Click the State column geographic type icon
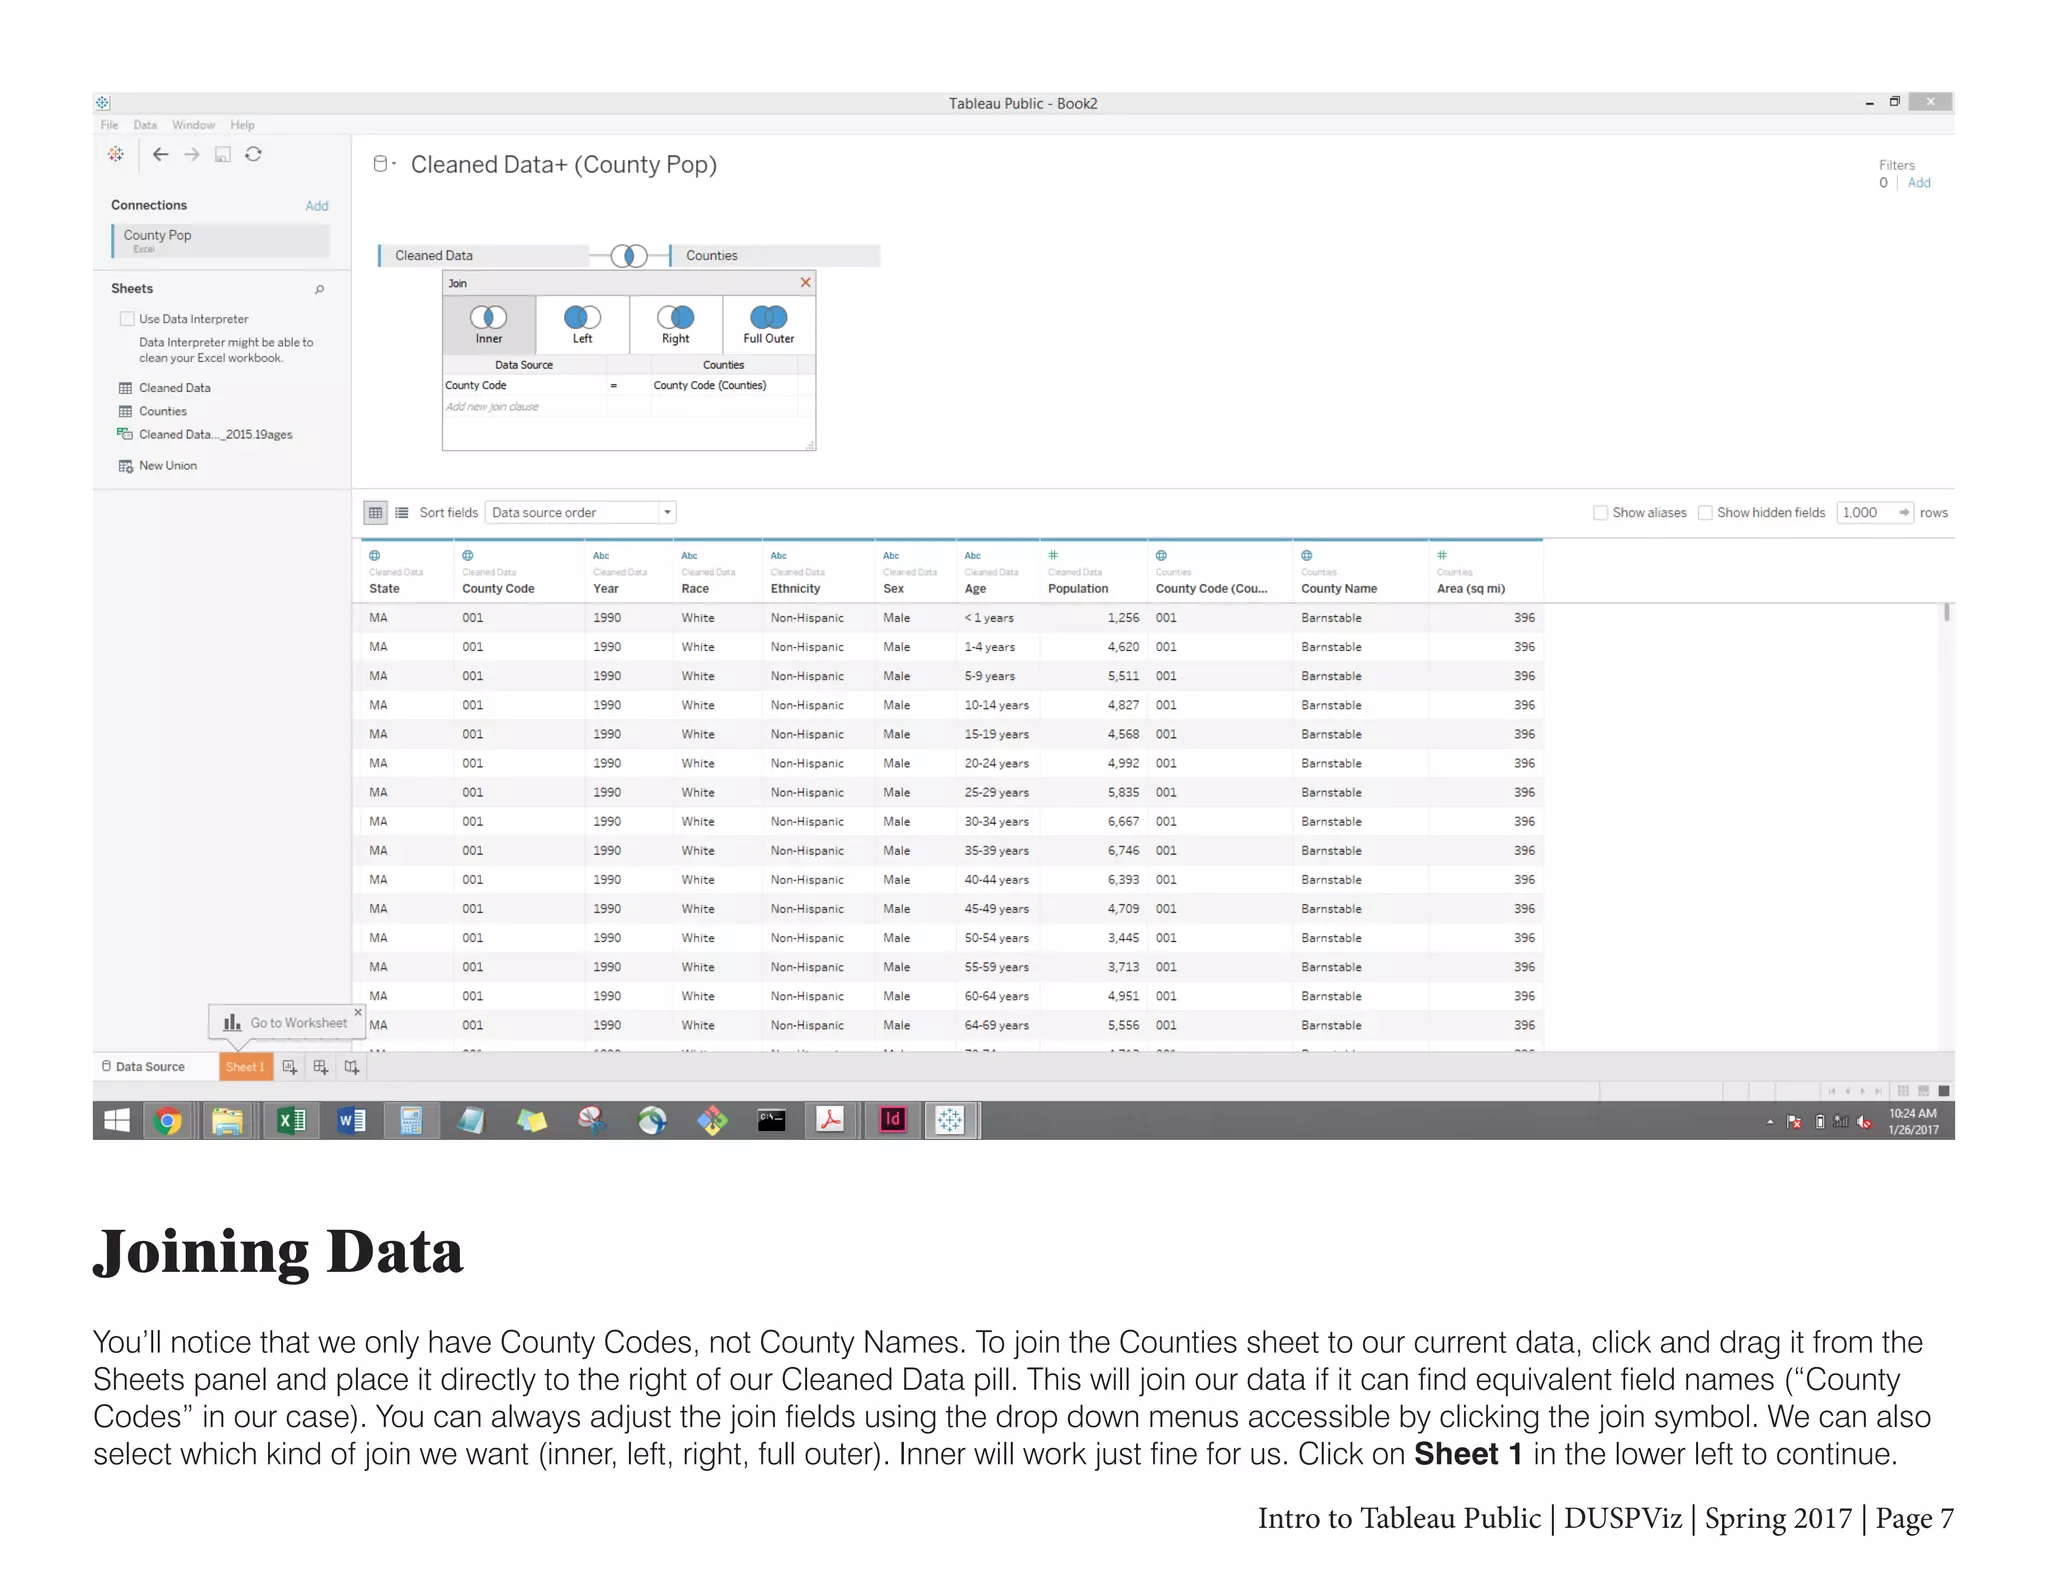This screenshot has width=2048, height=1582. (x=375, y=556)
